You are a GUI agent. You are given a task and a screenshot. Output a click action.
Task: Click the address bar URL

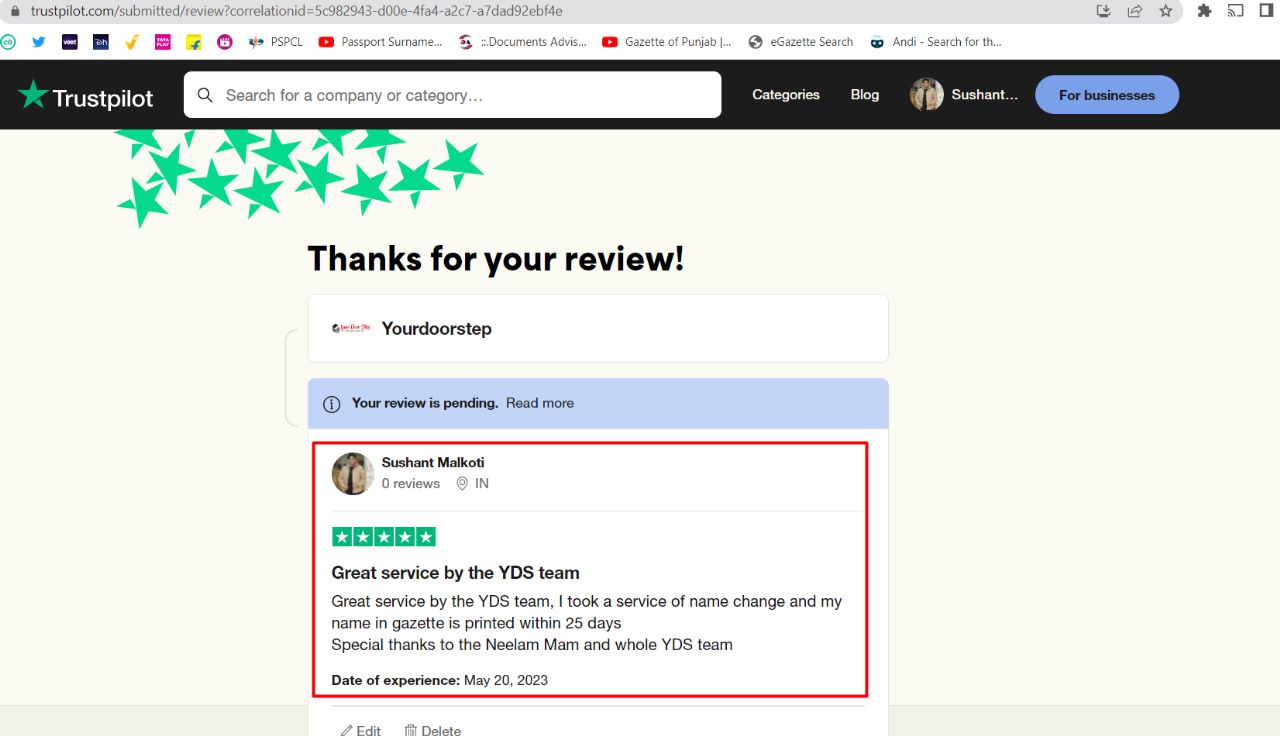point(297,11)
